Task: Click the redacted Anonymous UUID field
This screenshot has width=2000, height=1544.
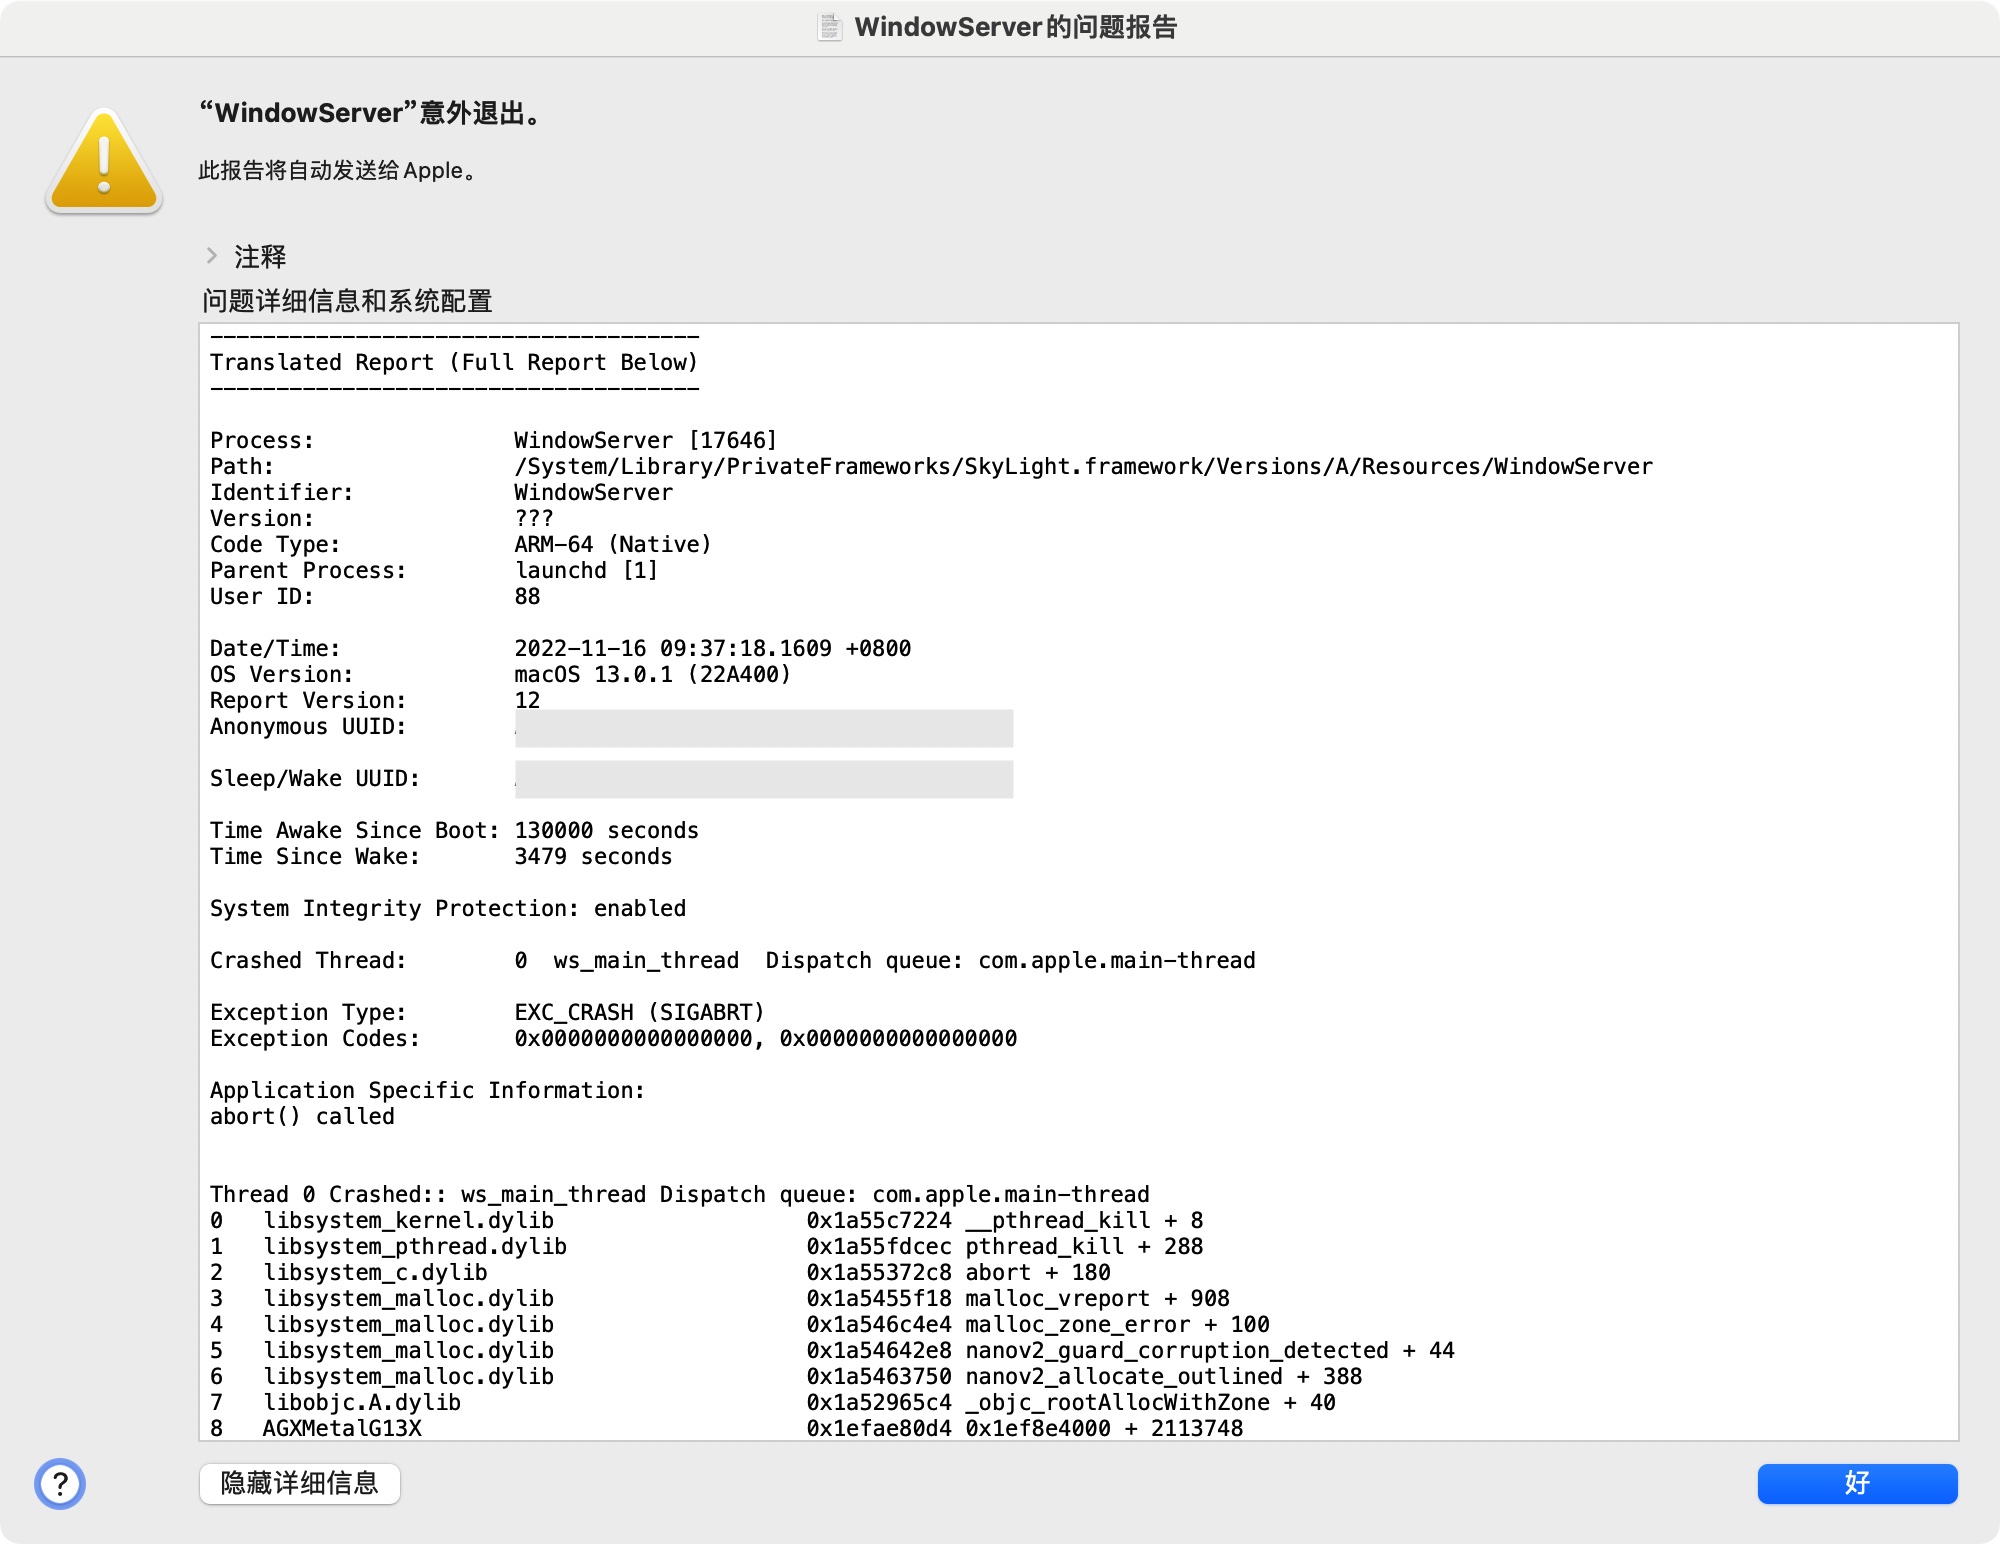Action: (x=763, y=728)
